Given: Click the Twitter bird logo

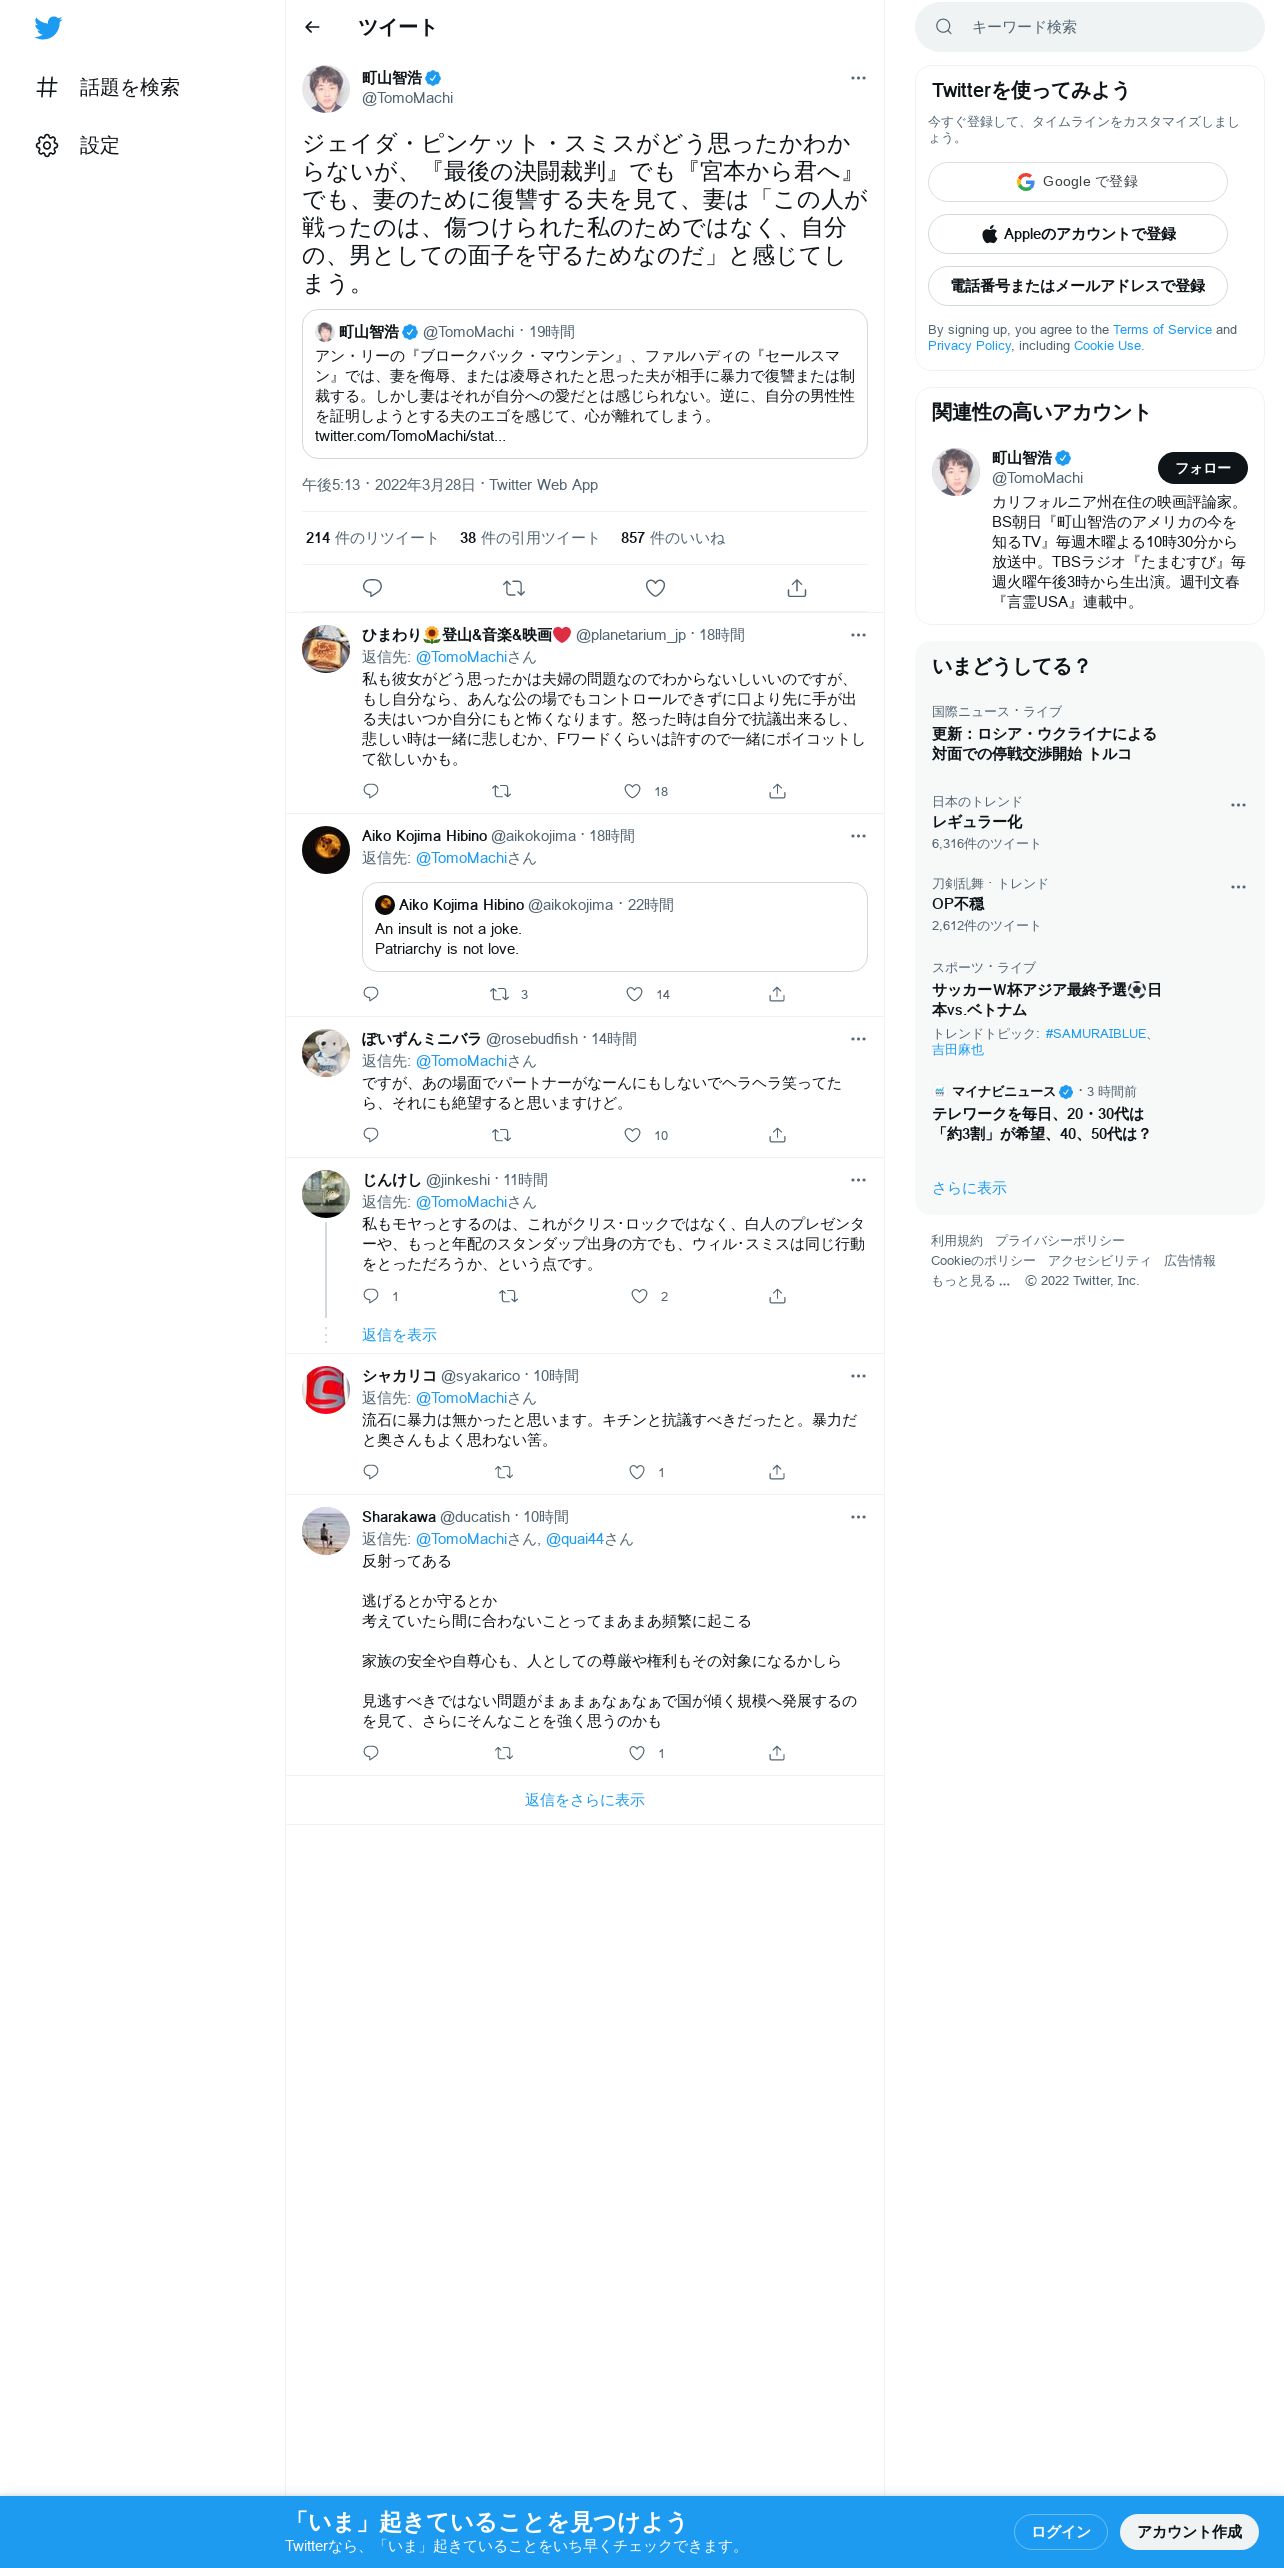Looking at the screenshot, I should coord(48,28).
